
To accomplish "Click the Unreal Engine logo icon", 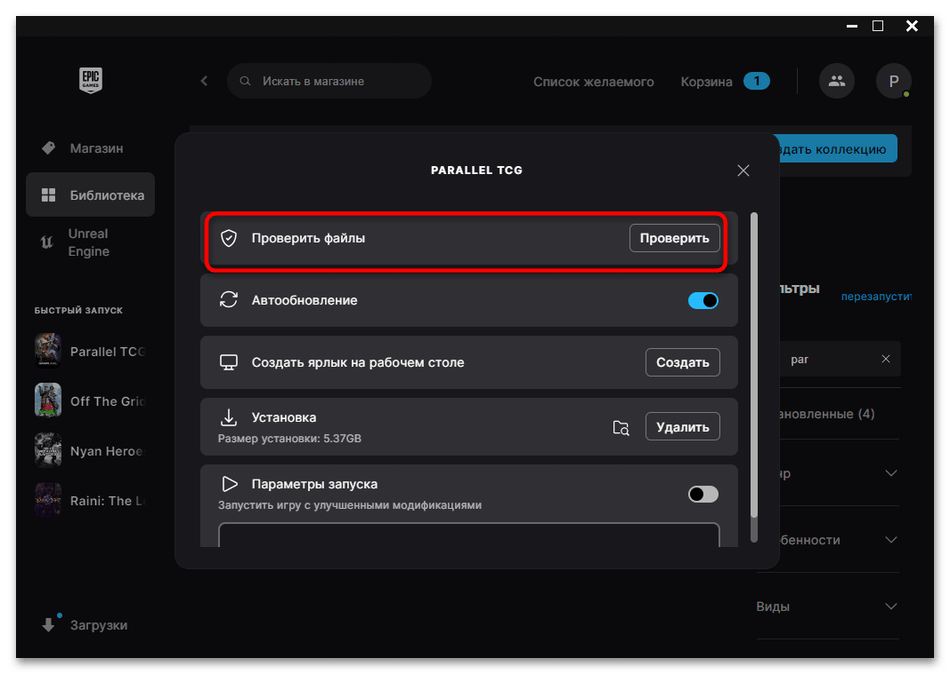I will tap(47, 242).
